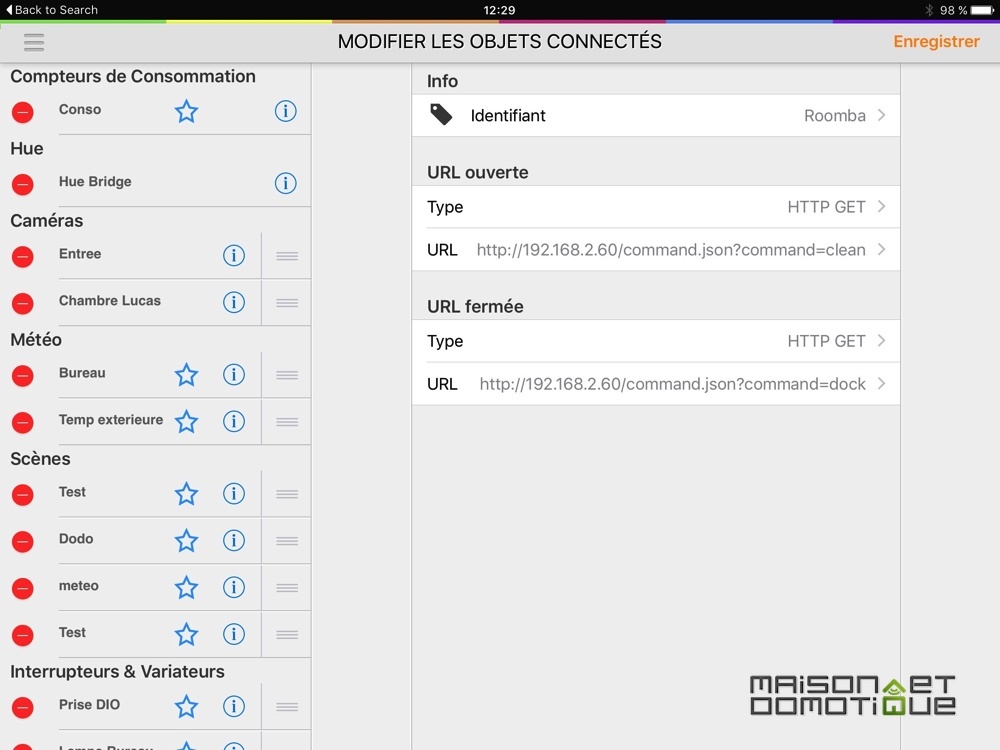Screen dimensions: 1000x750
Task: Select the Conso item label
Action: [80, 109]
